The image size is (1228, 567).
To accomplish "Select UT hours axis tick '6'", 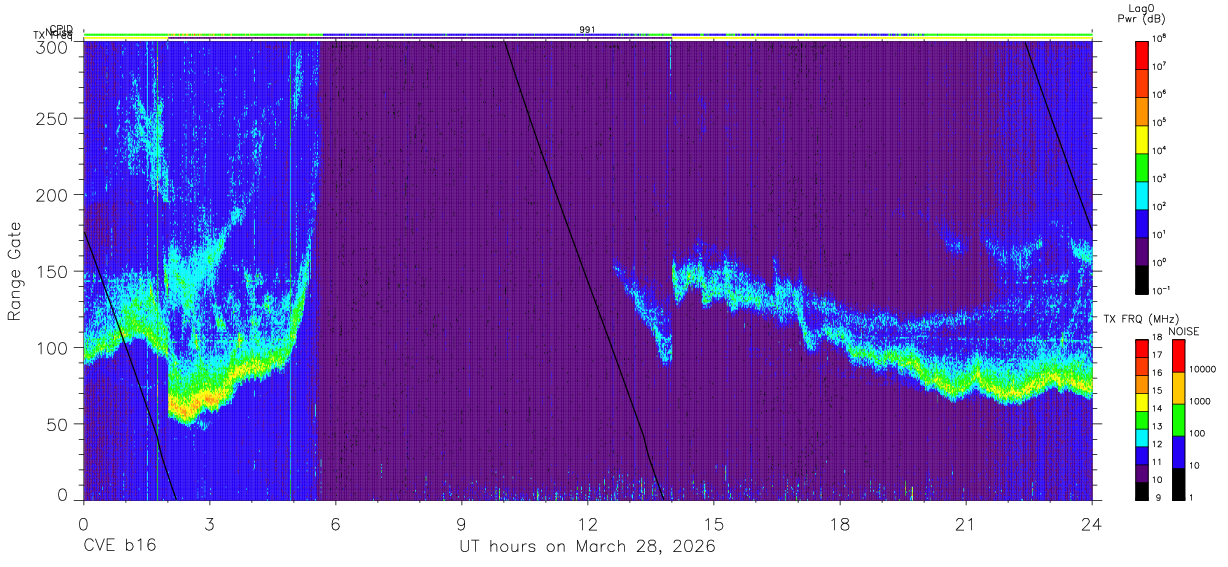I will 336,524.
